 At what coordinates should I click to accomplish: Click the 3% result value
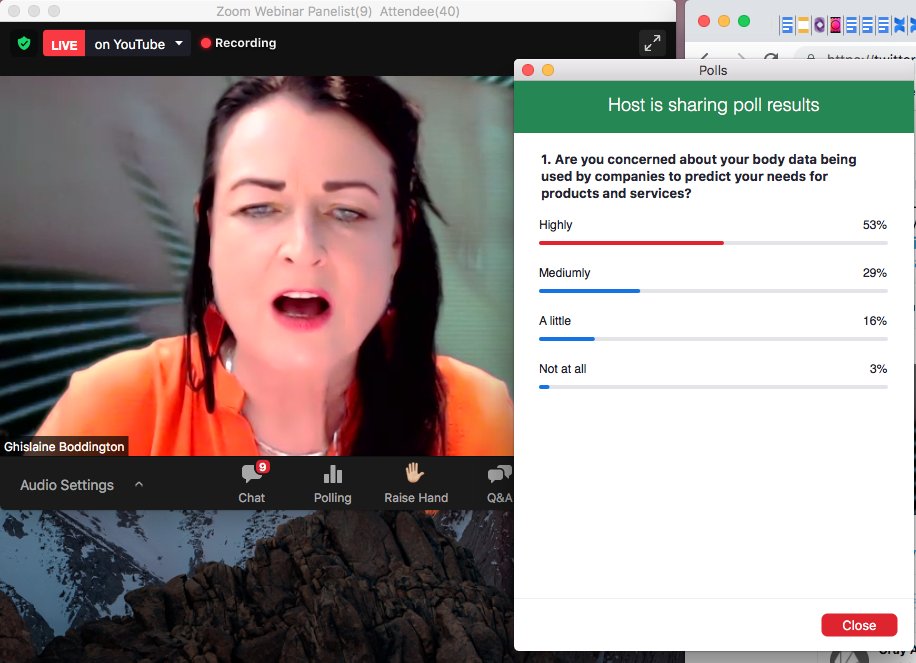click(x=878, y=369)
